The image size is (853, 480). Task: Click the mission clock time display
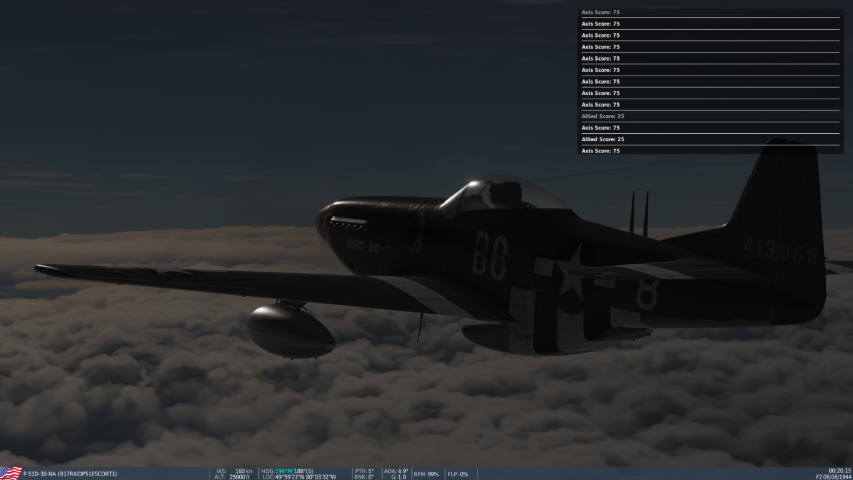point(839,470)
